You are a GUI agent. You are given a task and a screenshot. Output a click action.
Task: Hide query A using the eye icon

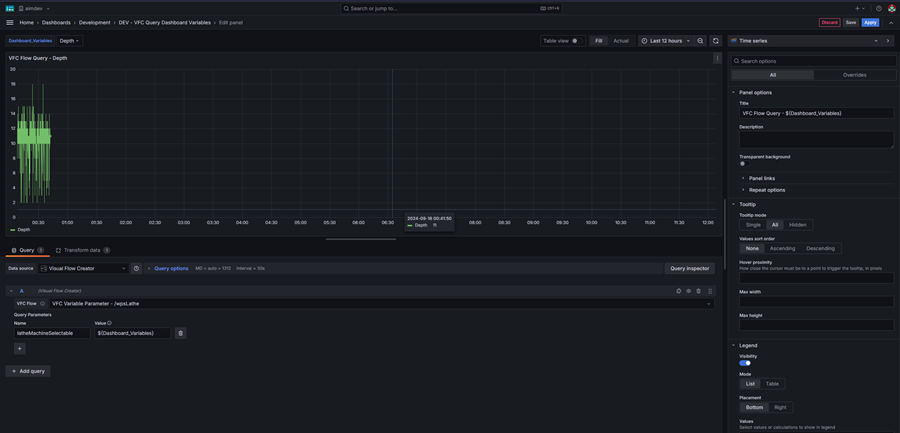click(689, 291)
